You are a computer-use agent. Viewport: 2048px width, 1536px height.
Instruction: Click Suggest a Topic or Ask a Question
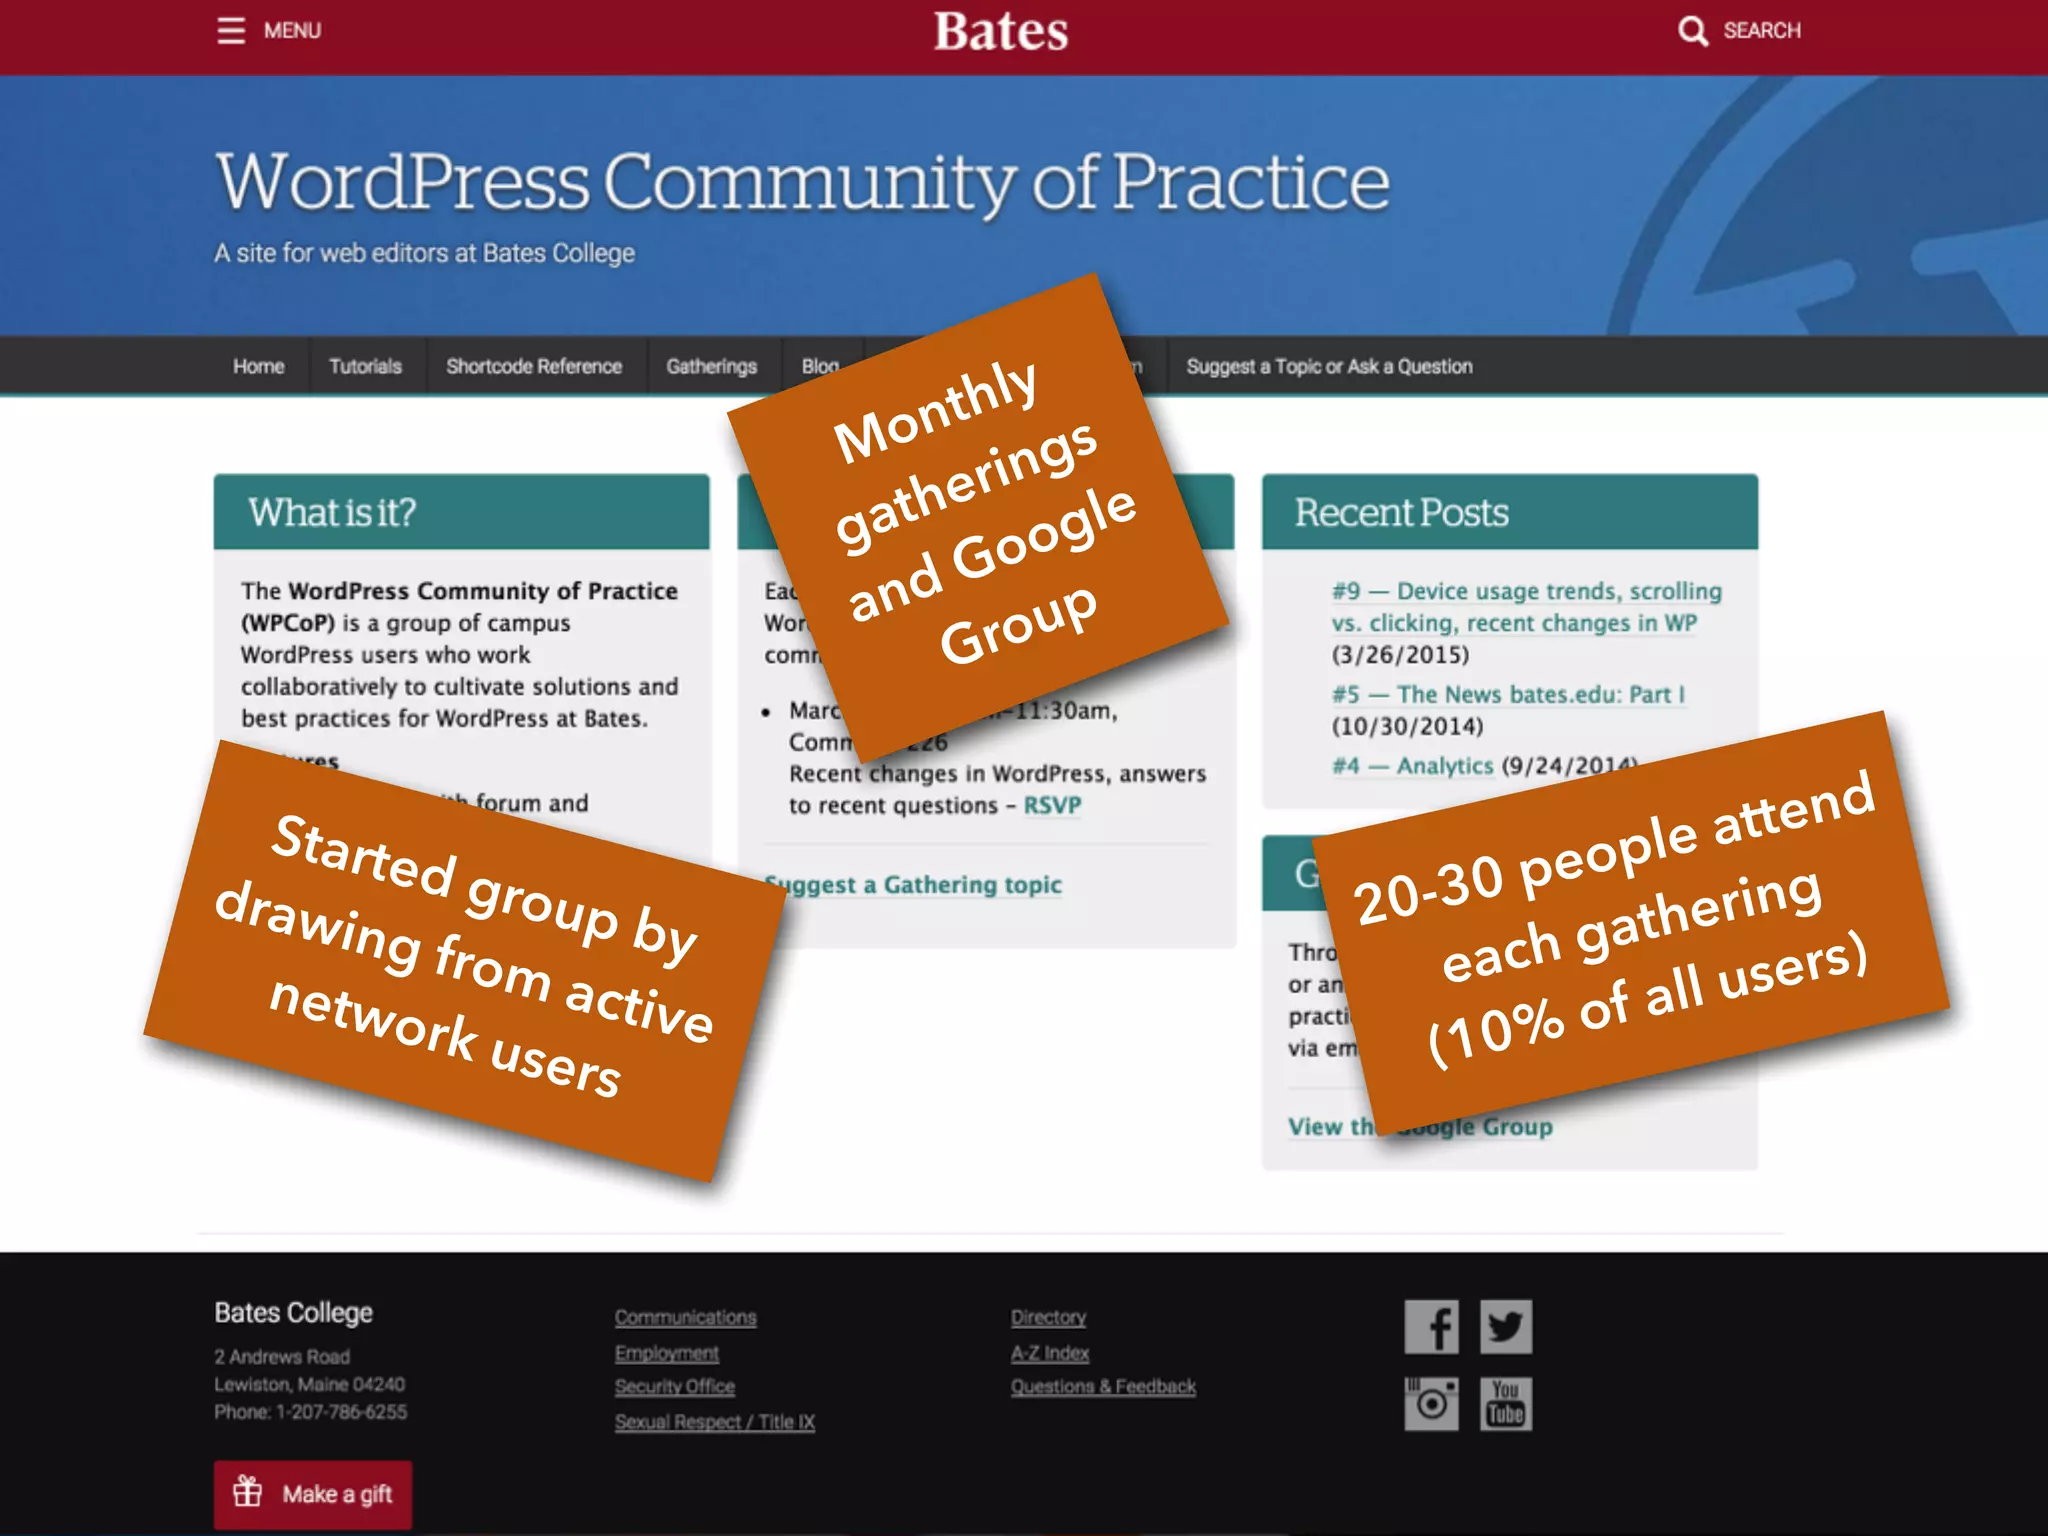tap(1329, 366)
